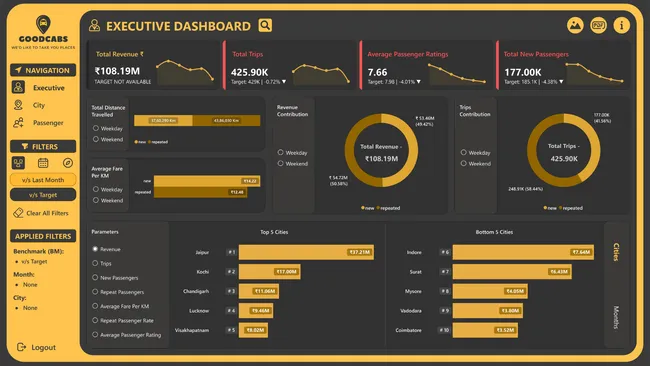Select Average Fare Per KM parameter

(x=95, y=306)
